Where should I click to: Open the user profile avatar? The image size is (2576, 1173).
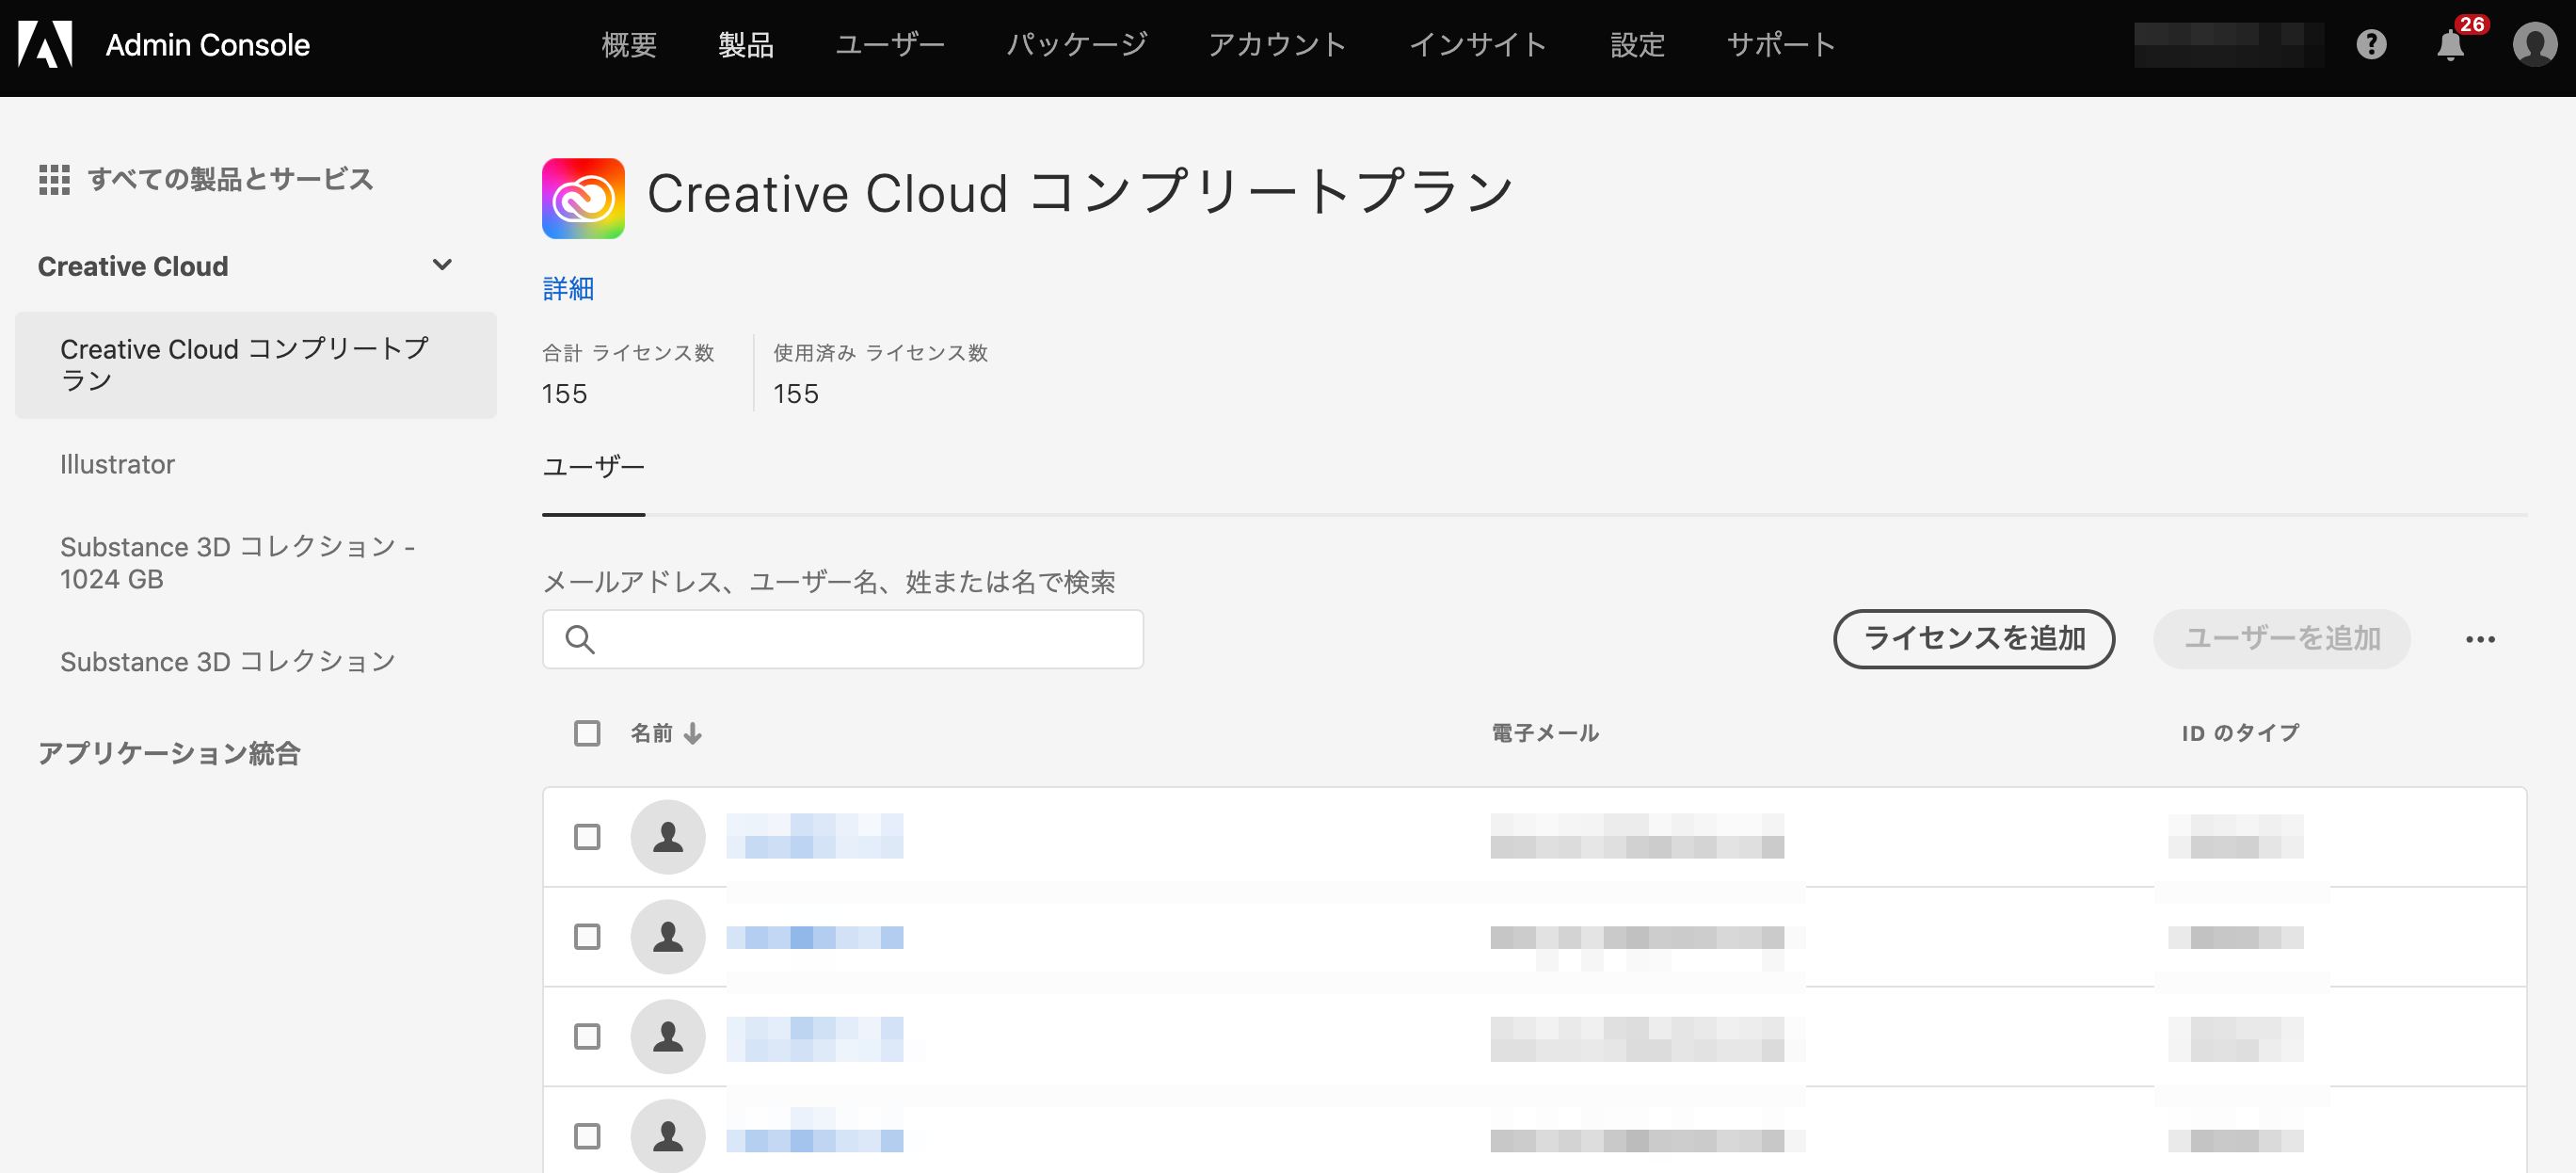pyautogui.click(x=2534, y=44)
